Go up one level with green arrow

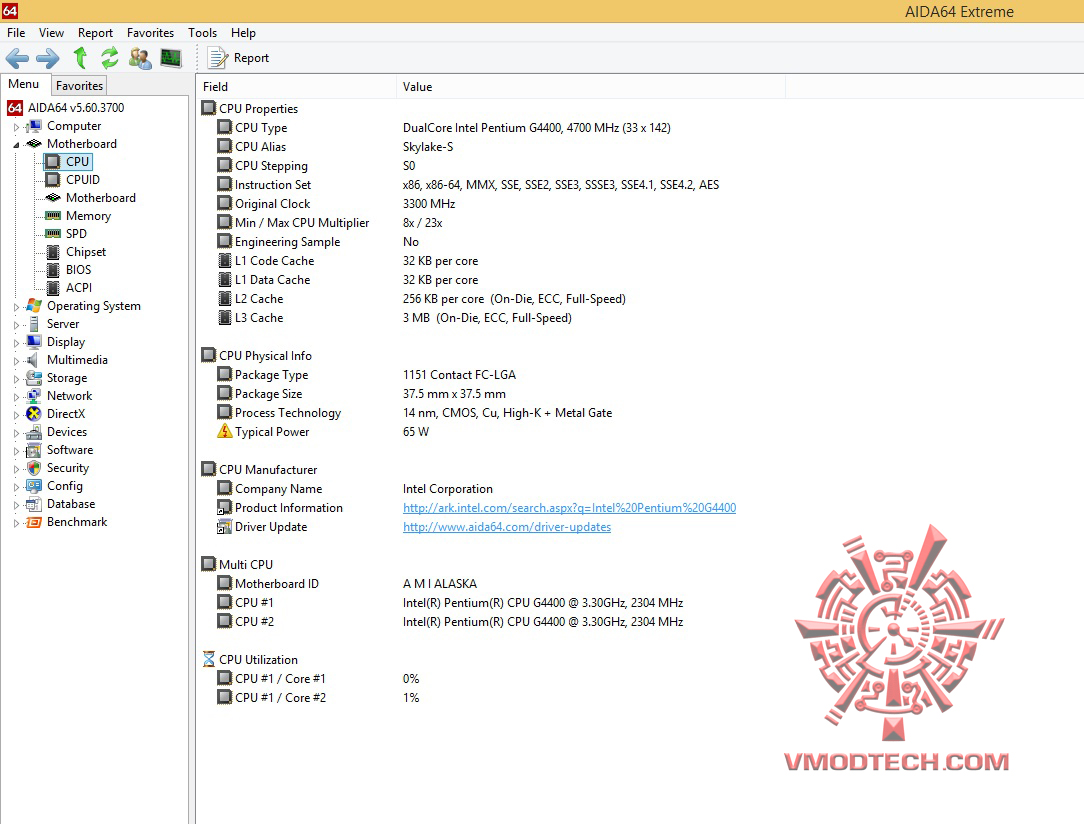[x=80, y=58]
